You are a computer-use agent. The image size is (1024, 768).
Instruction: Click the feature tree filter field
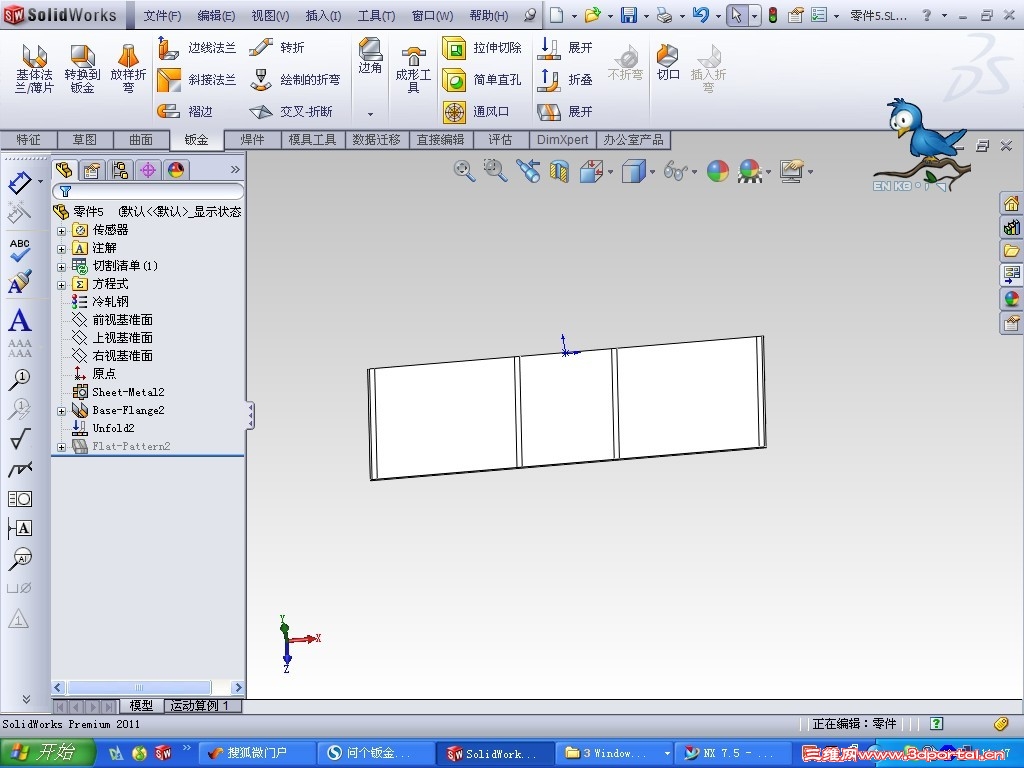tap(148, 191)
